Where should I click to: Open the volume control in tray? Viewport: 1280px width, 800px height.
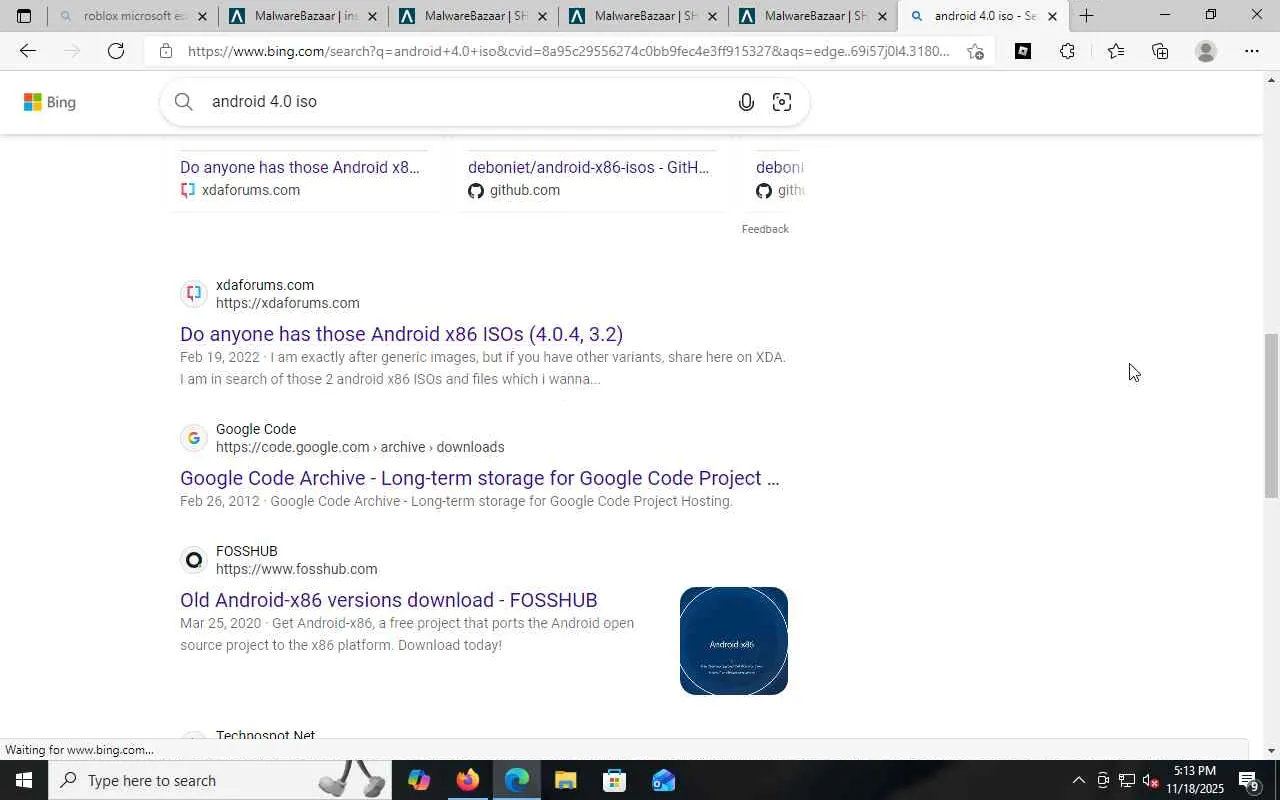pyautogui.click(x=1151, y=780)
